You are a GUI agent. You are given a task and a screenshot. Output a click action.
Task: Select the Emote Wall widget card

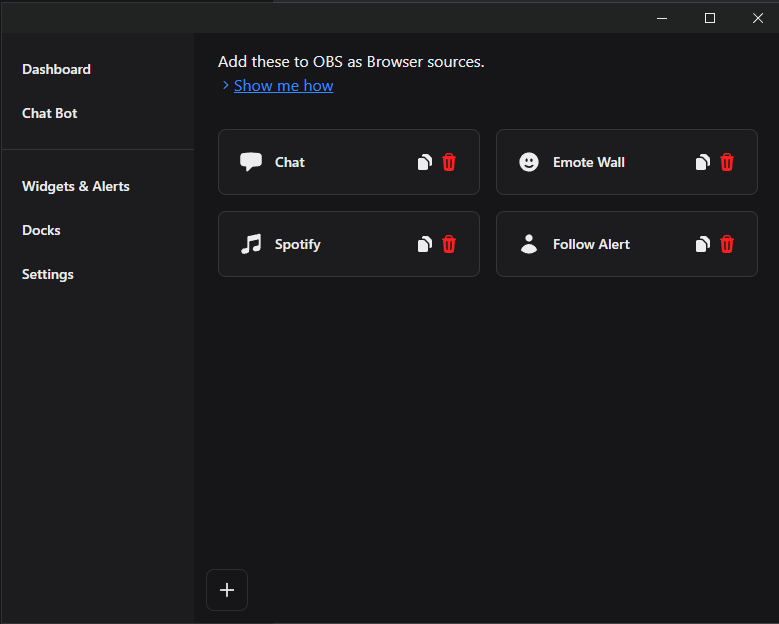click(590, 162)
